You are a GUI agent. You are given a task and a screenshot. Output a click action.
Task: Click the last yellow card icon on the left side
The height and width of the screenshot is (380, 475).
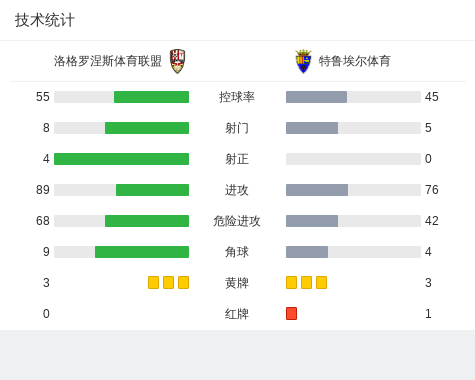183,282
